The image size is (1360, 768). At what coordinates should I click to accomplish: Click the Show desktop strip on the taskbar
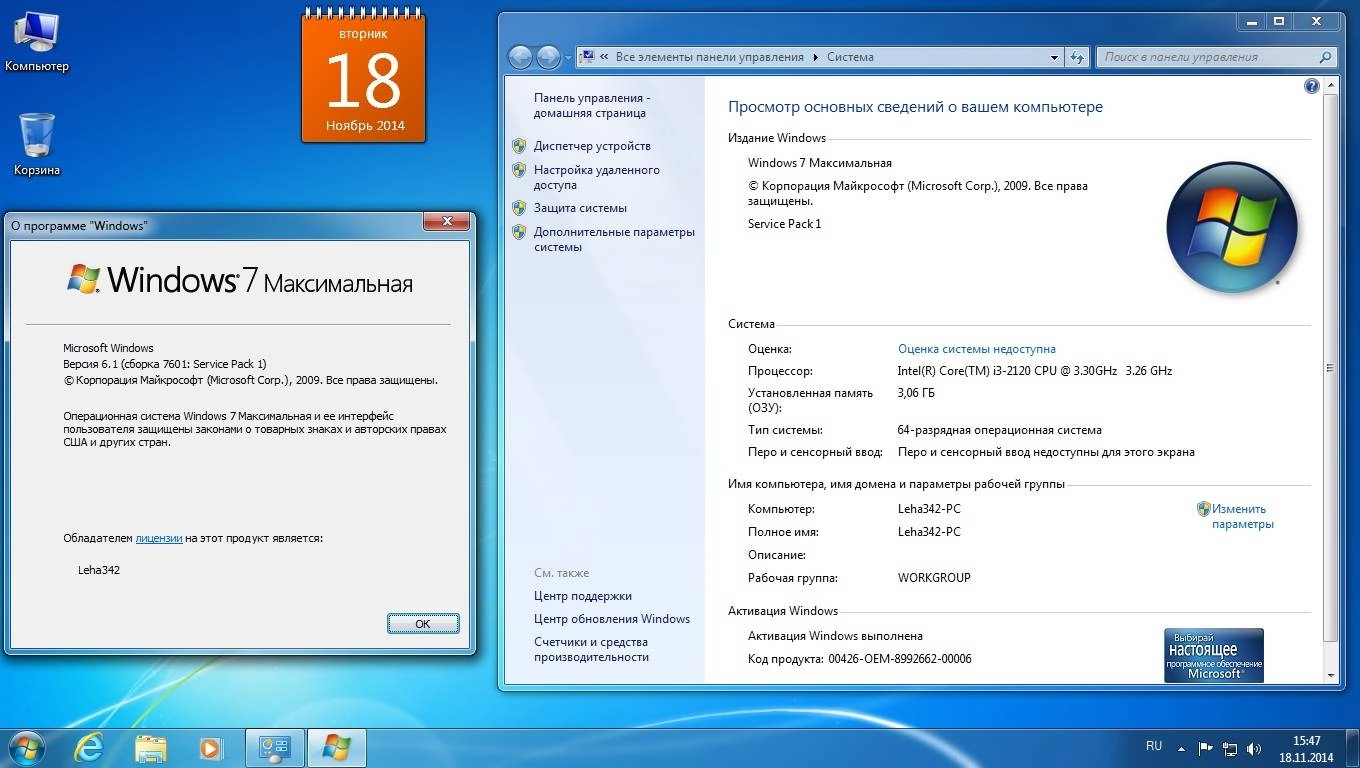tap(1353, 748)
